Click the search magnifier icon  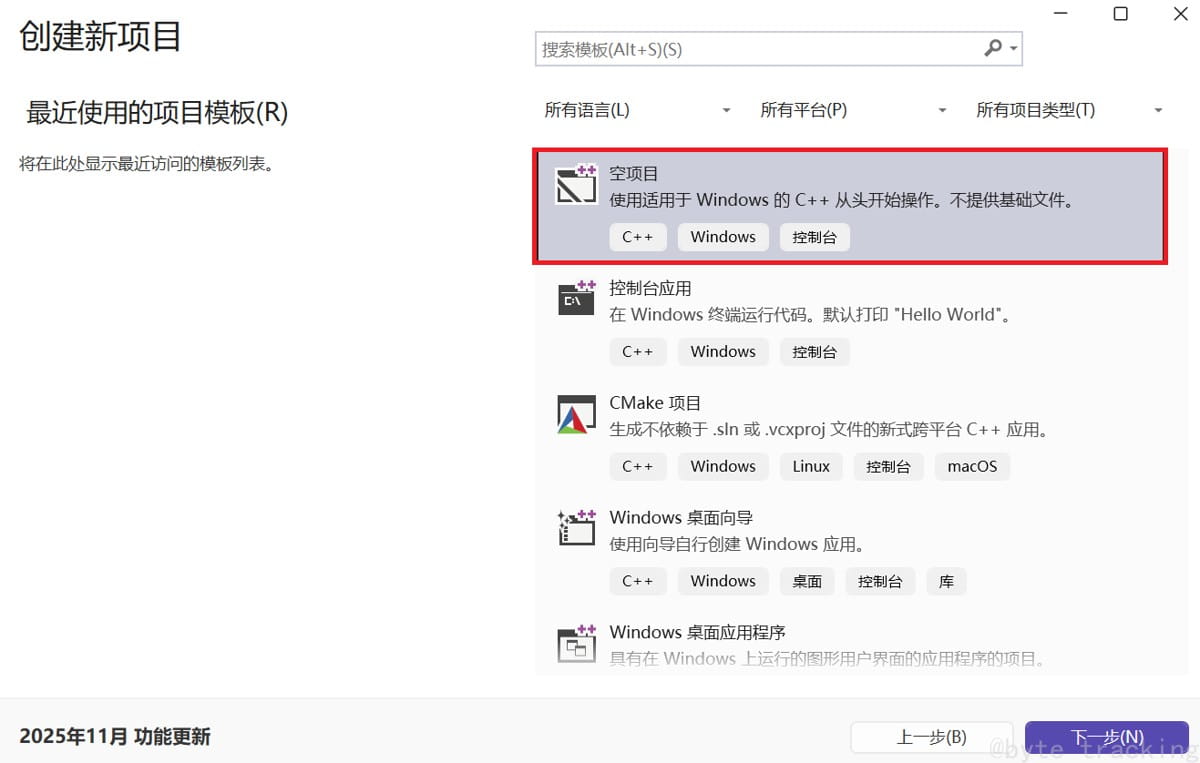(x=993, y=48)
